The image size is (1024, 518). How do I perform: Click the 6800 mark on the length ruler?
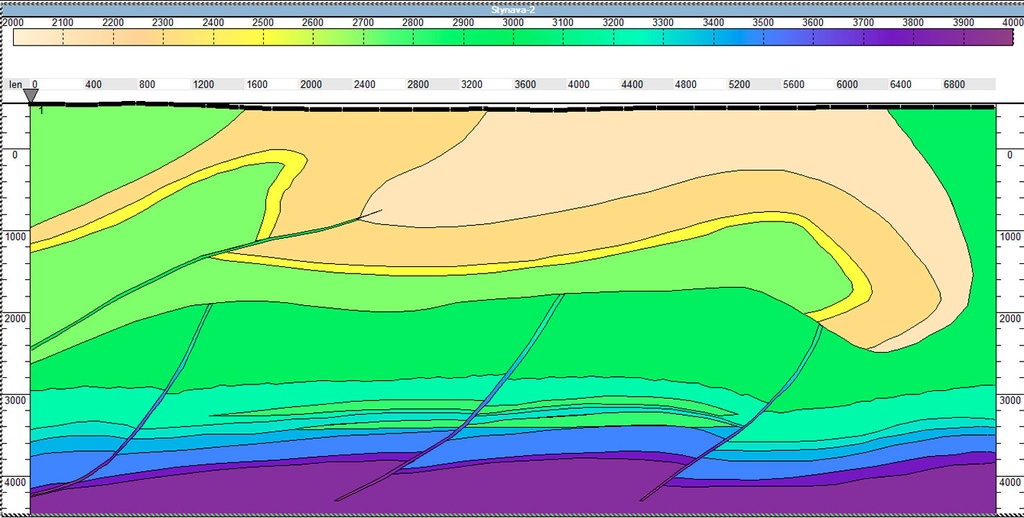(x=954, y=85)
